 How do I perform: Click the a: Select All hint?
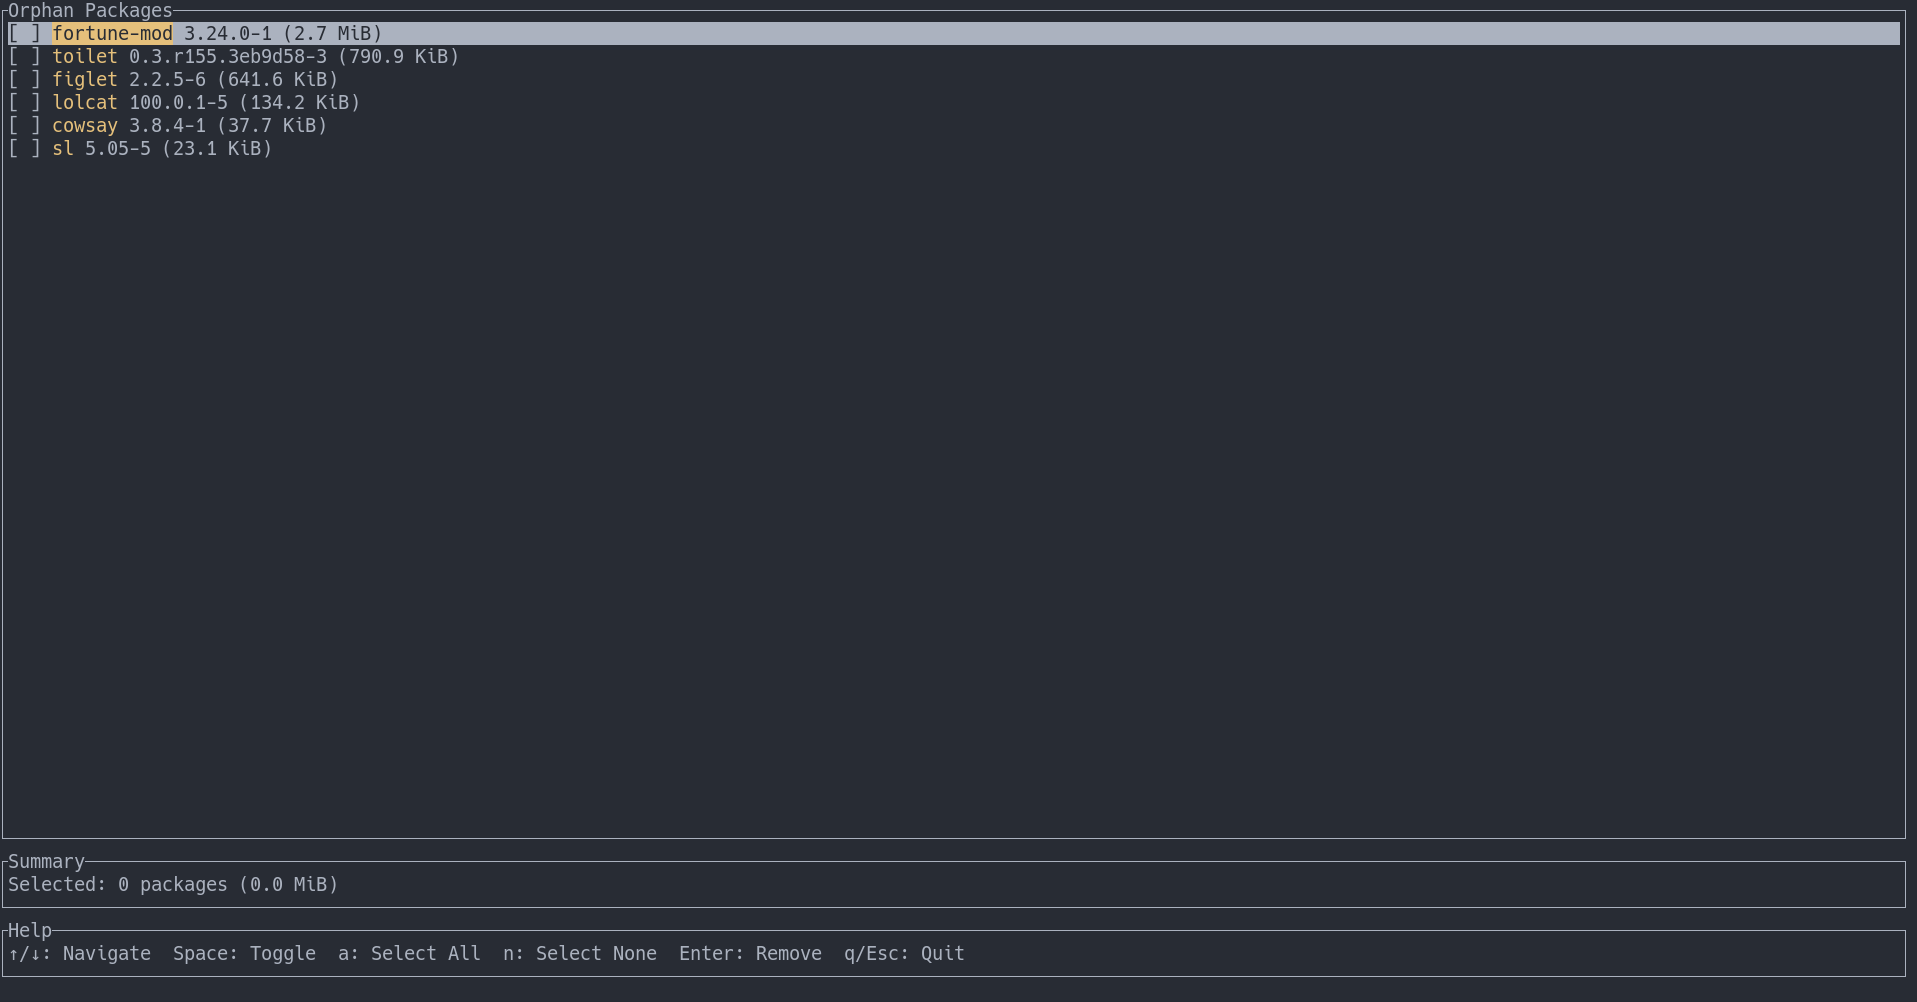pos(409,954)
